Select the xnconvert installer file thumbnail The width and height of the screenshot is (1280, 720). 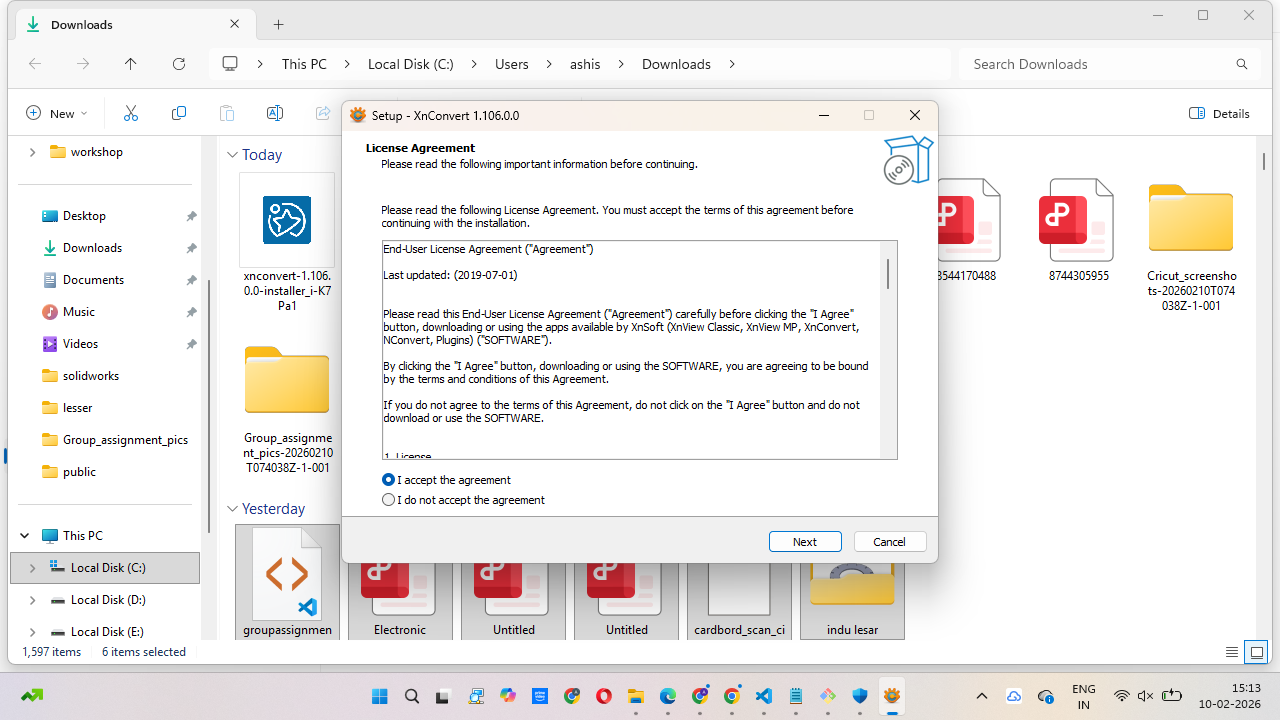coord(287,220)
